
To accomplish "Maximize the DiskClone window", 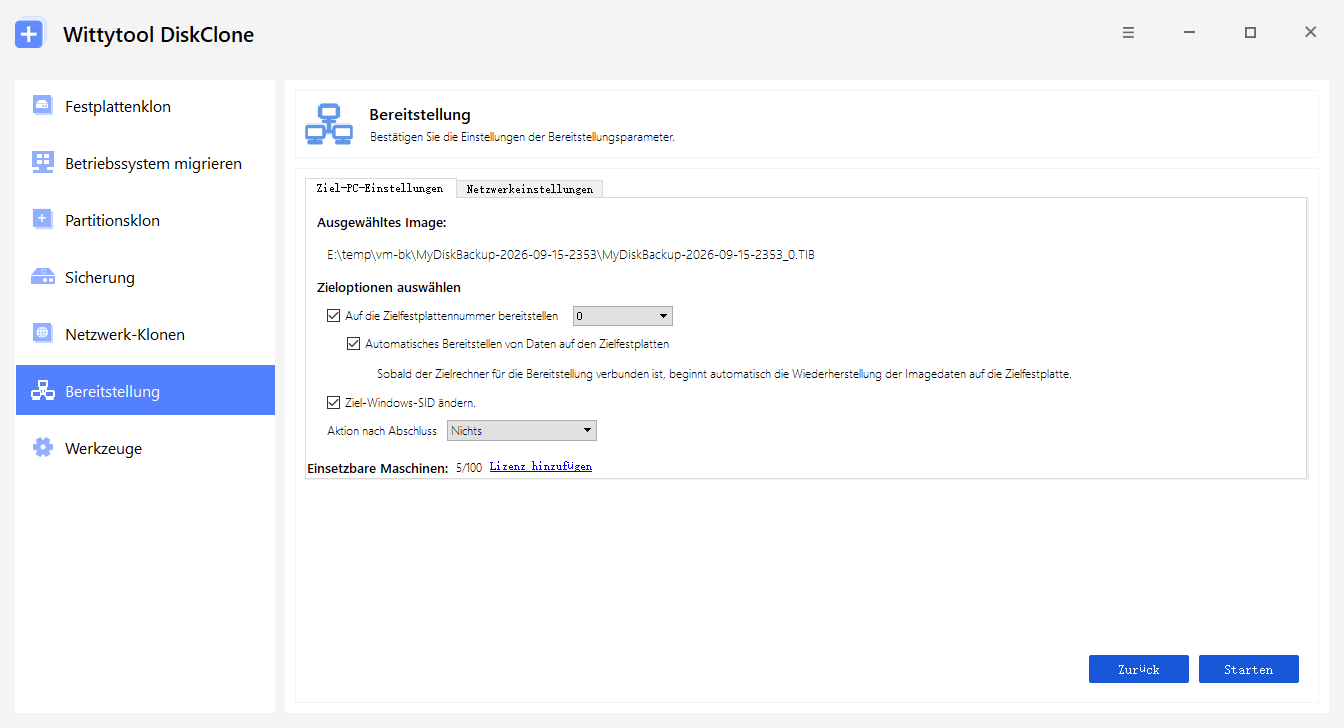I will [x=1250, y=33].
